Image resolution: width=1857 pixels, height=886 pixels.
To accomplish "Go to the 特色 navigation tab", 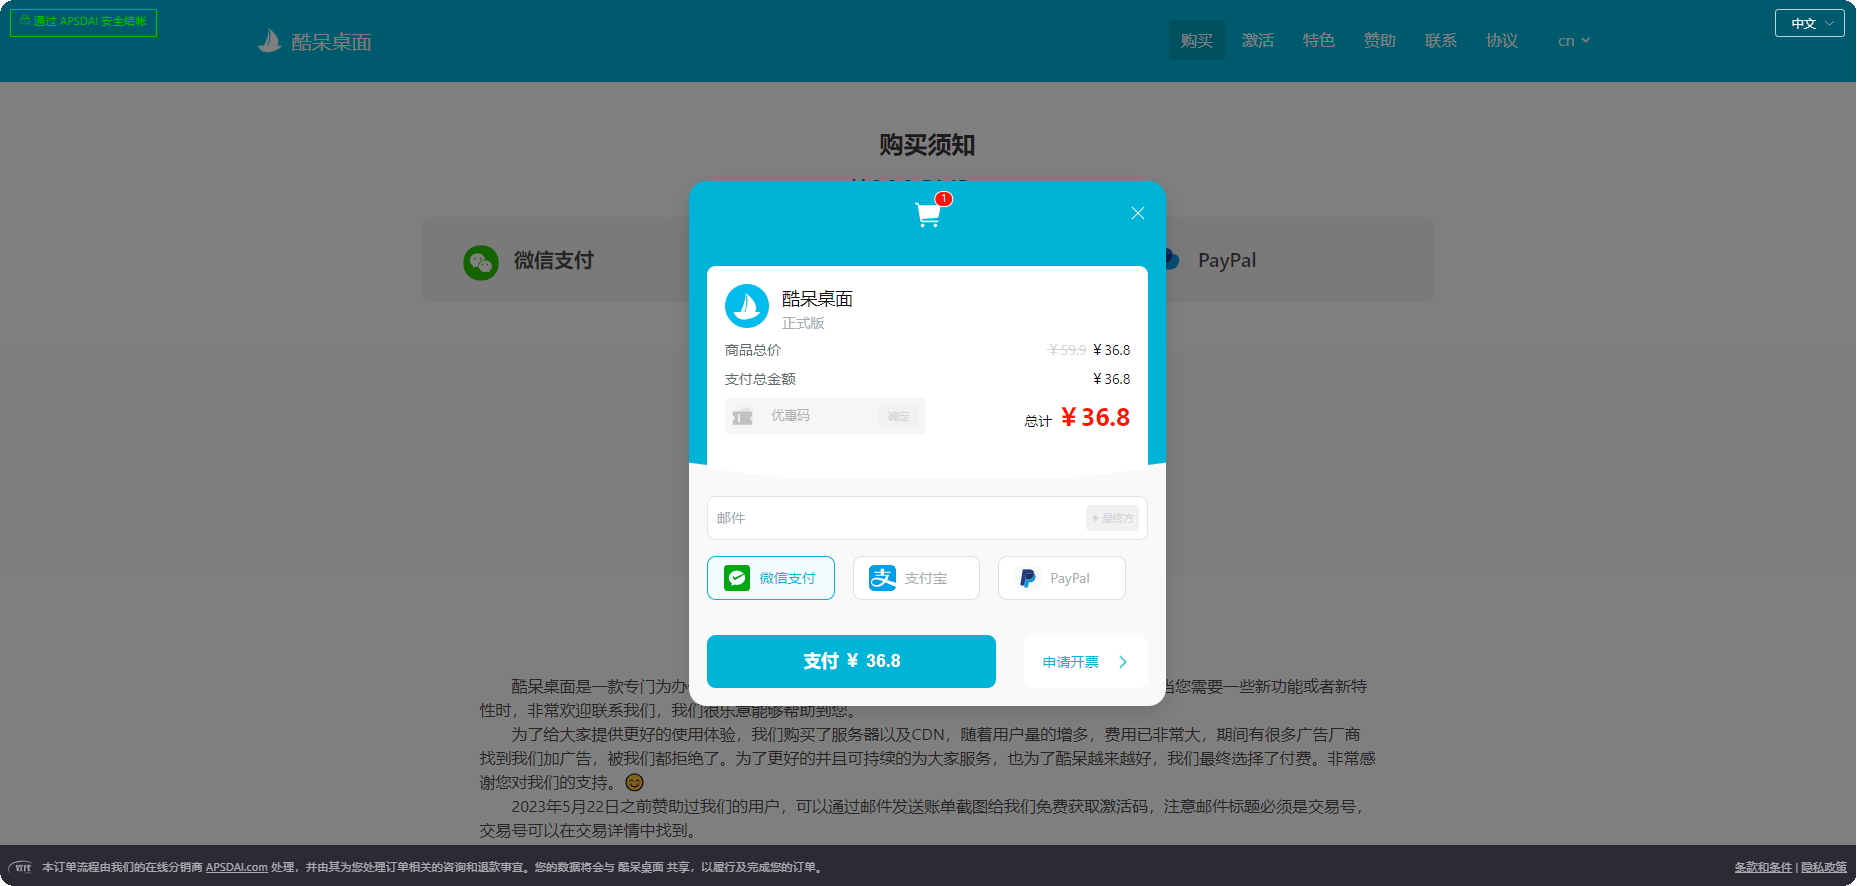I will (x=1318, y=41).
